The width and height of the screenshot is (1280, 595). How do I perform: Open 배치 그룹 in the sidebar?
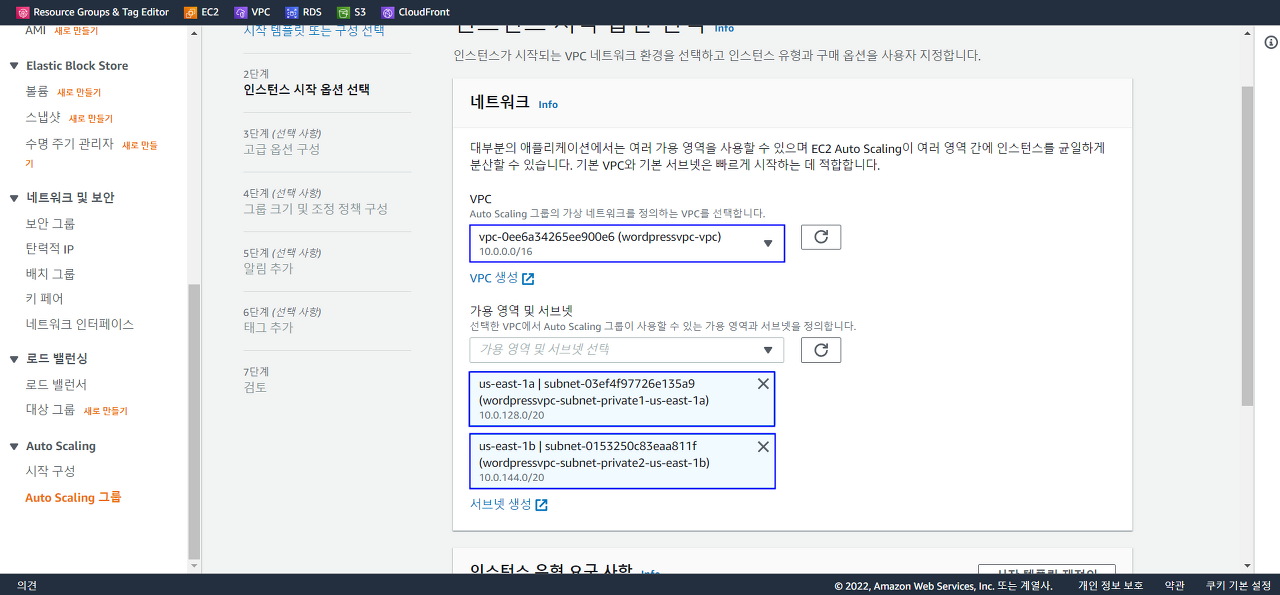[x=50, y=274]
